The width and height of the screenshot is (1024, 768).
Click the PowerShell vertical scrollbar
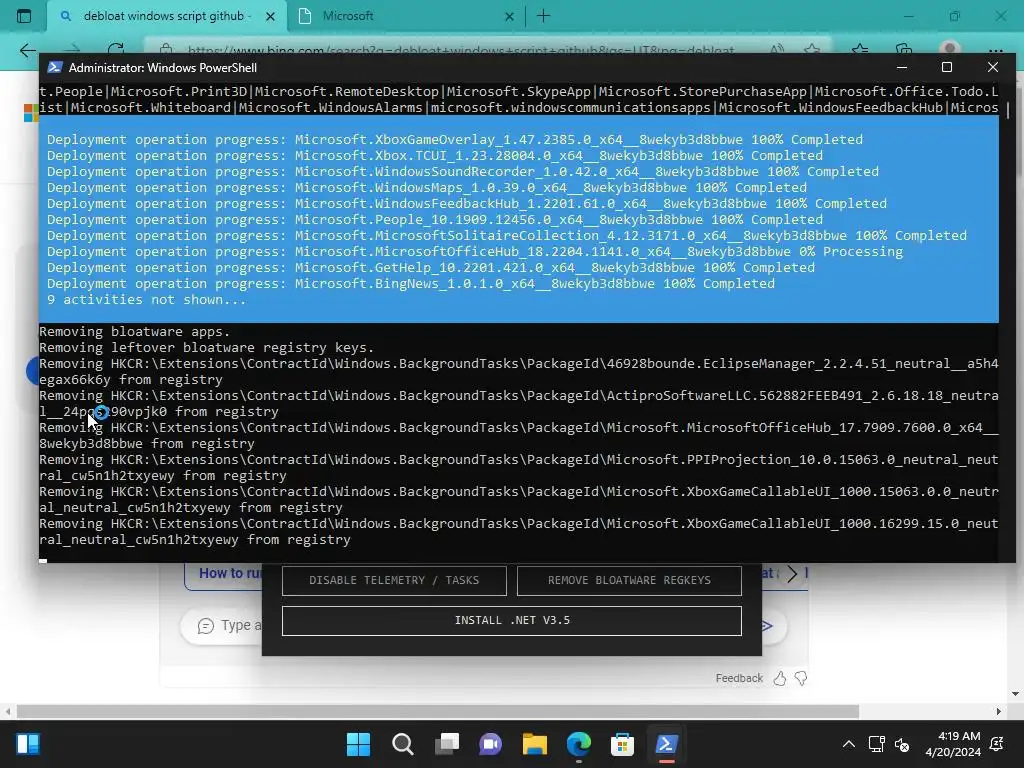[x=1008, y=110]
